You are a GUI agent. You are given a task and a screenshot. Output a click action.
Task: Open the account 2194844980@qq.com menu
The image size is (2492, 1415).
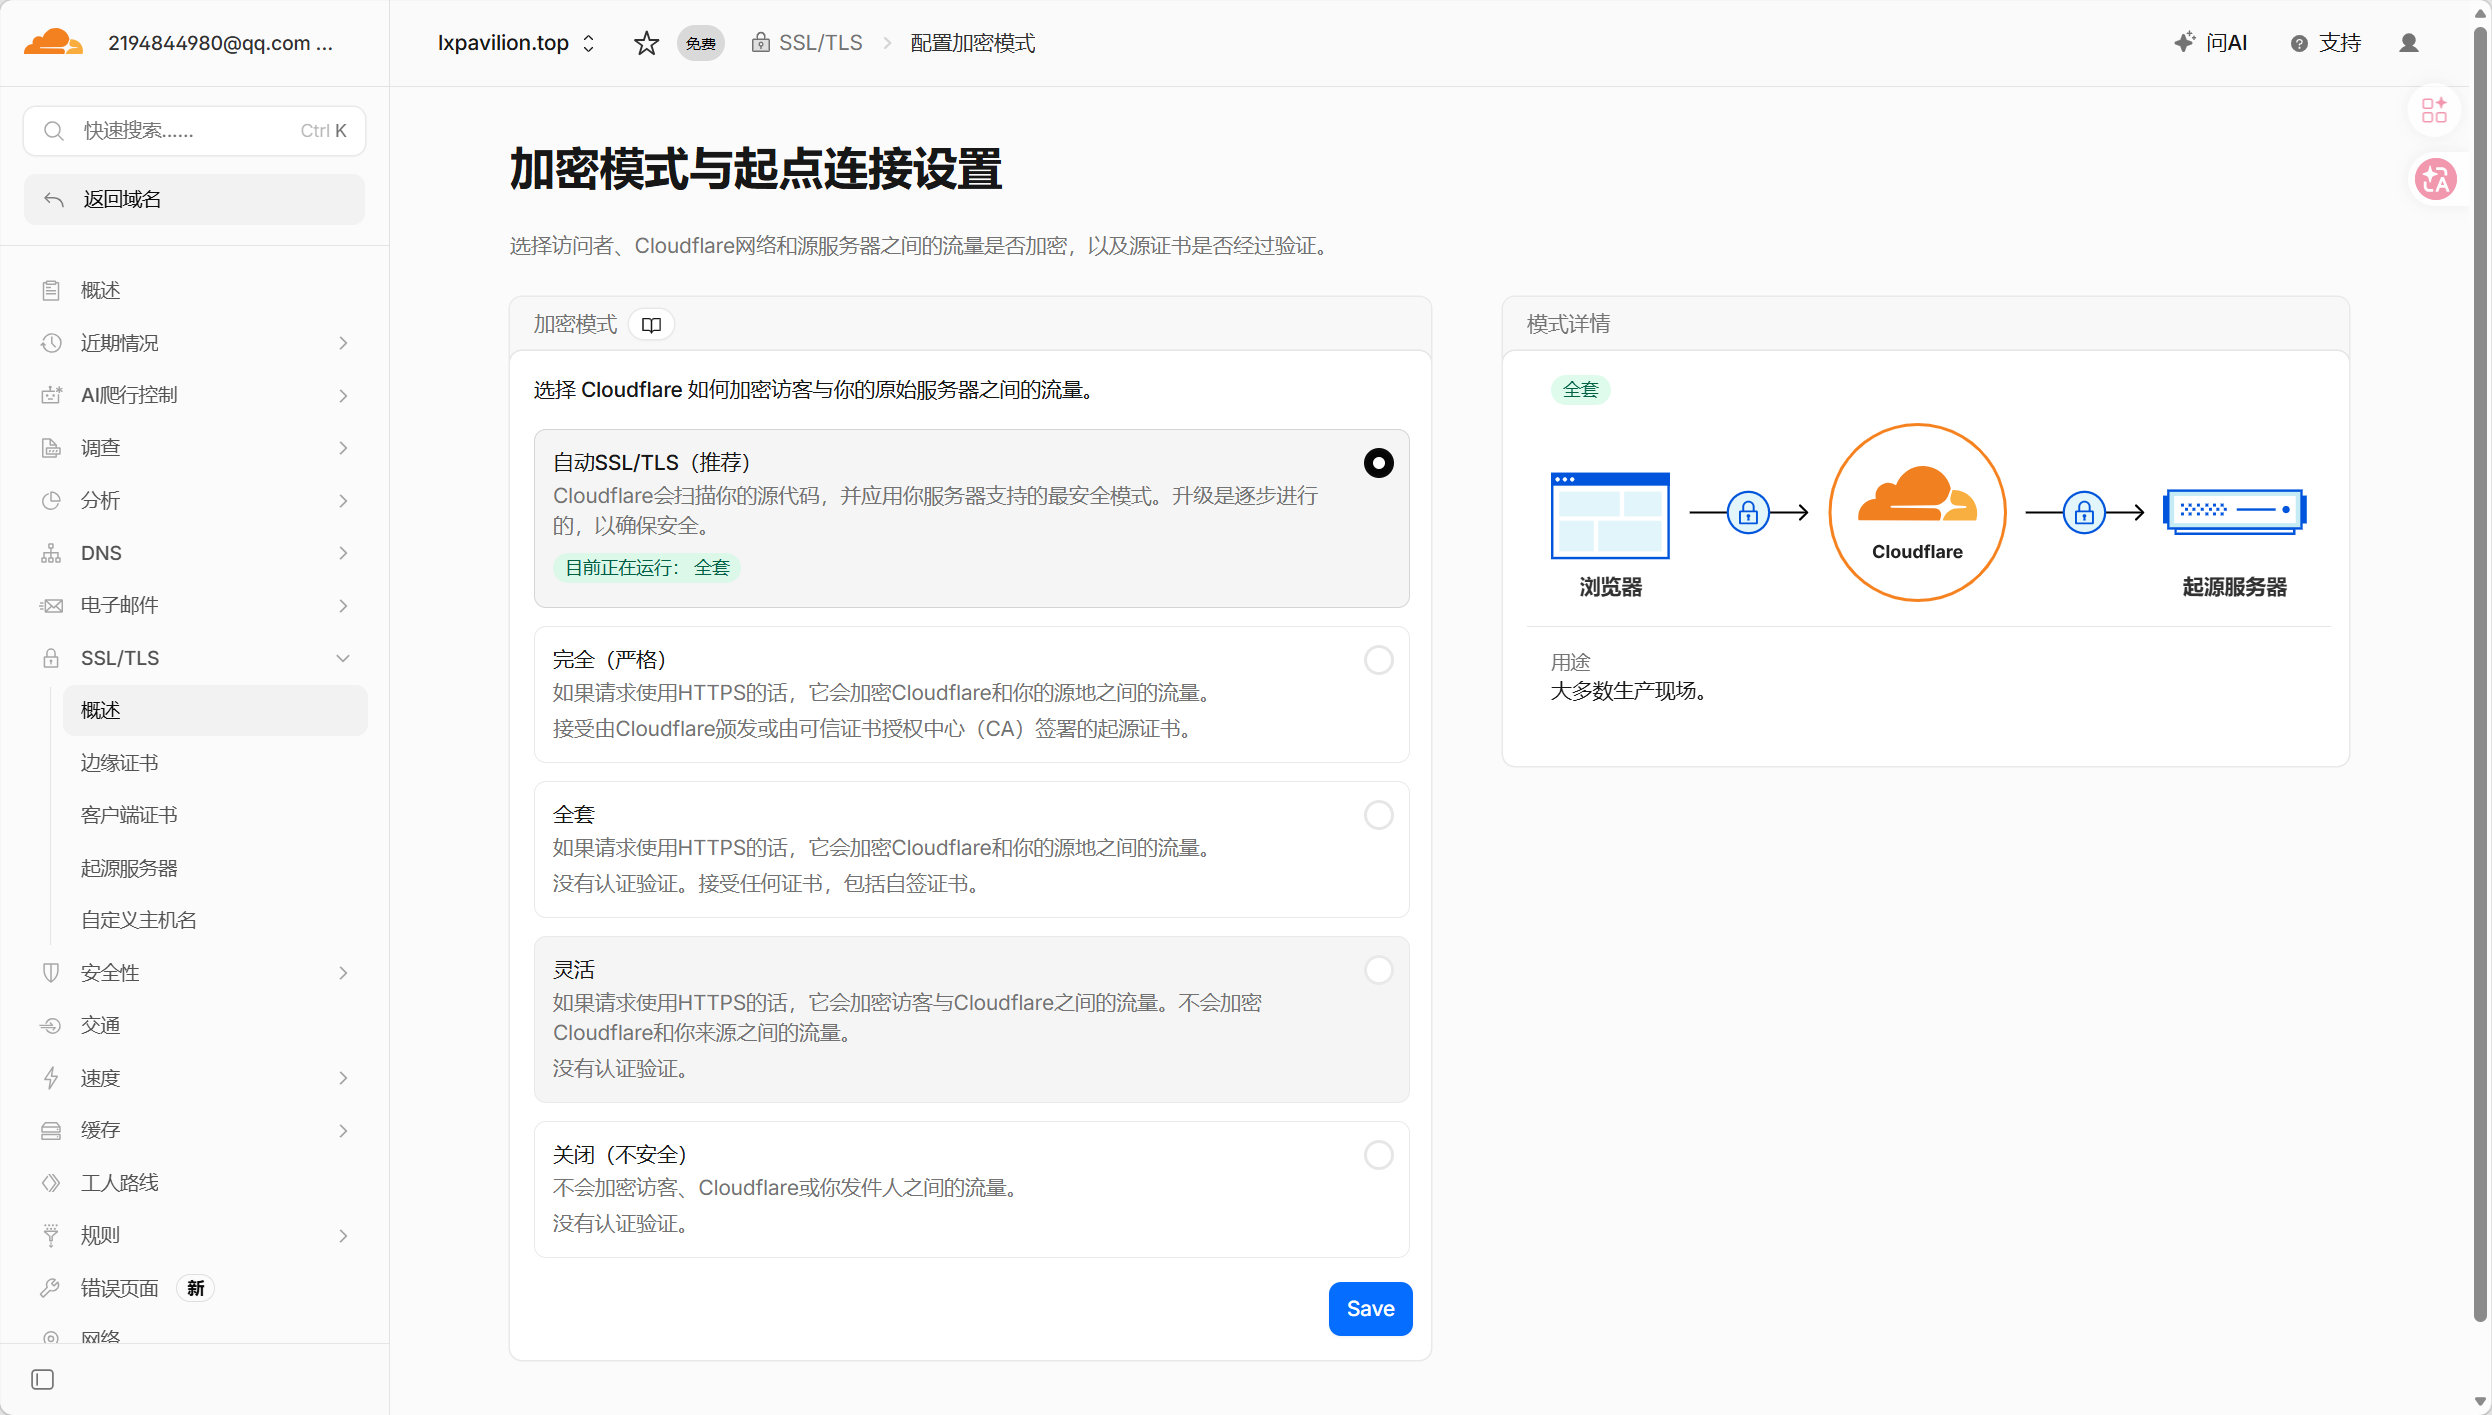coord(220,43)
